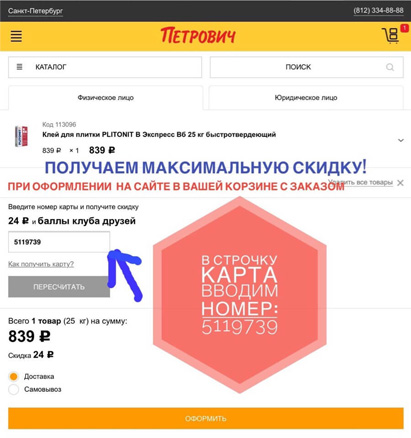411x438 pixels.
Task: Open the shopping cart icon
Action: tap(390, 35)
